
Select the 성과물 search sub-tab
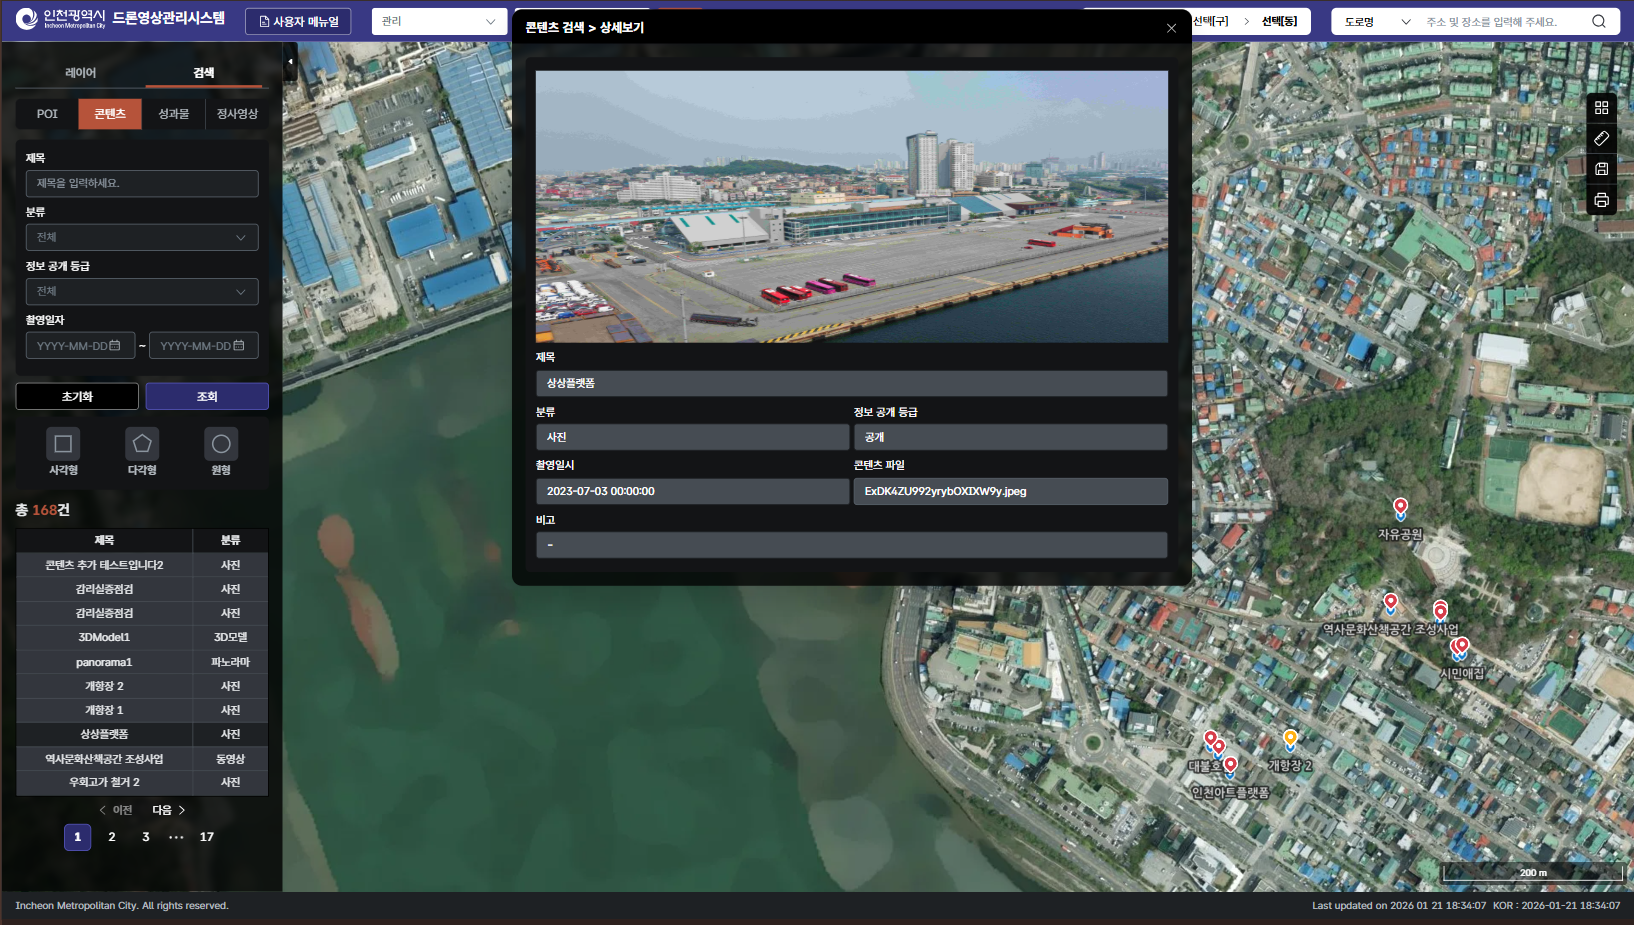coord(173,114)
